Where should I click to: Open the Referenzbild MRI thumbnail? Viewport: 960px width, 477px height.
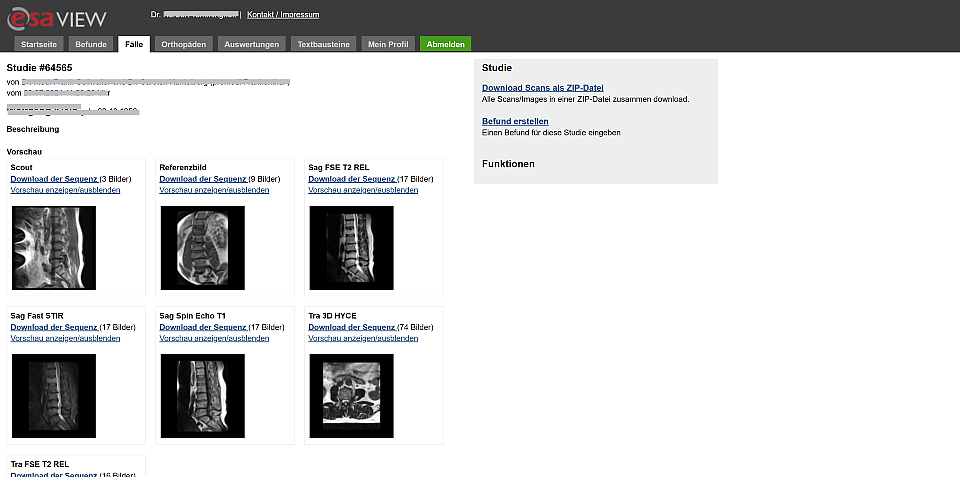pyautogui.click(x=203, y=248)
